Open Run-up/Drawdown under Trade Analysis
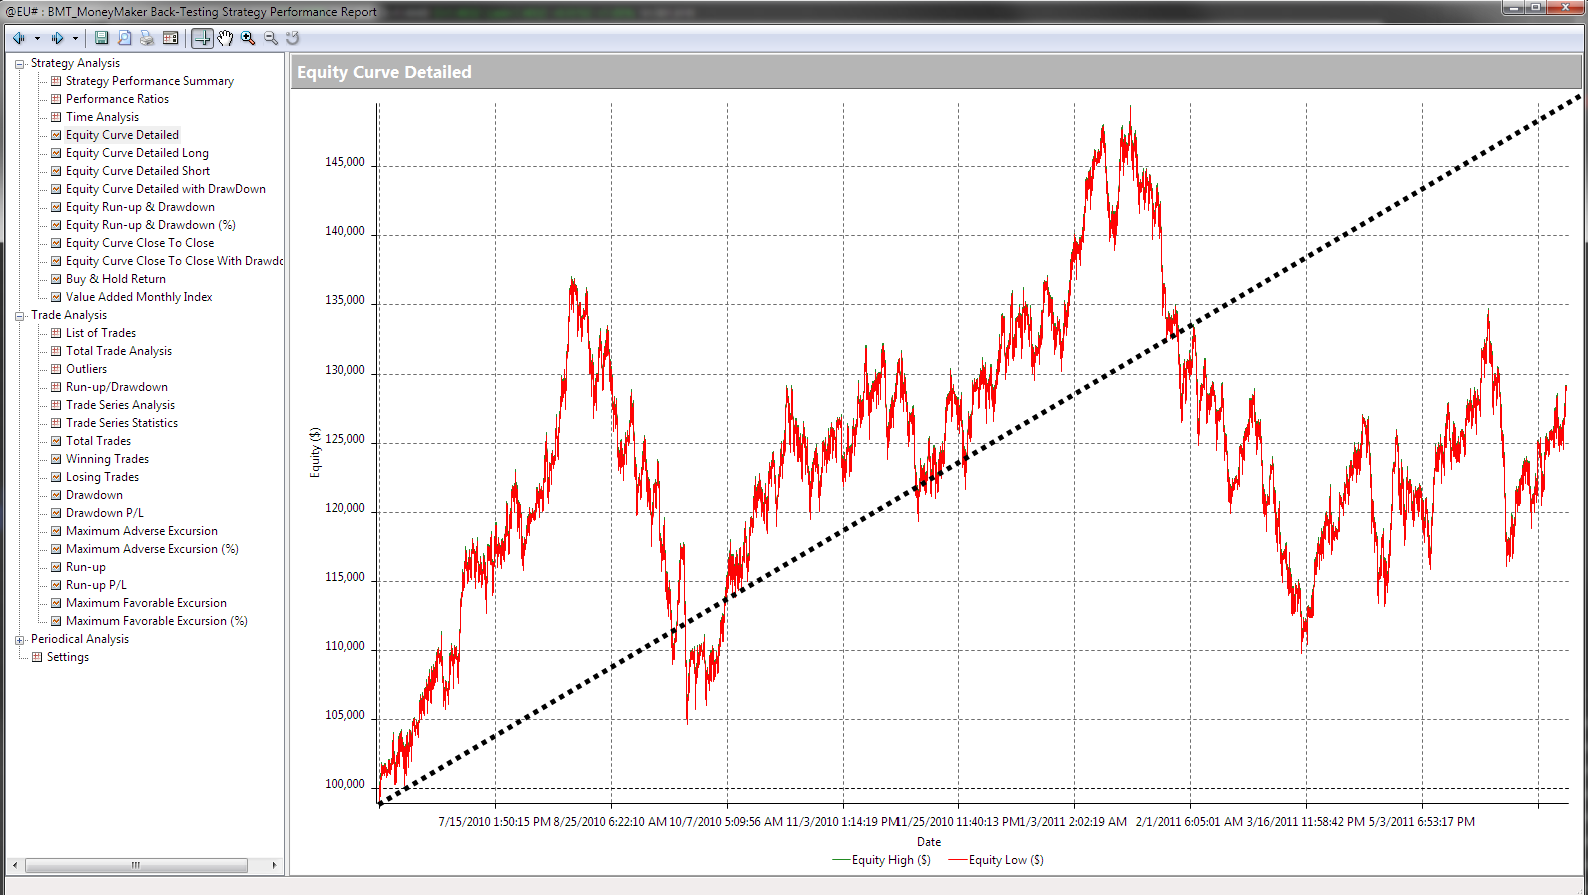The image size is (1588, 895). 117,387
